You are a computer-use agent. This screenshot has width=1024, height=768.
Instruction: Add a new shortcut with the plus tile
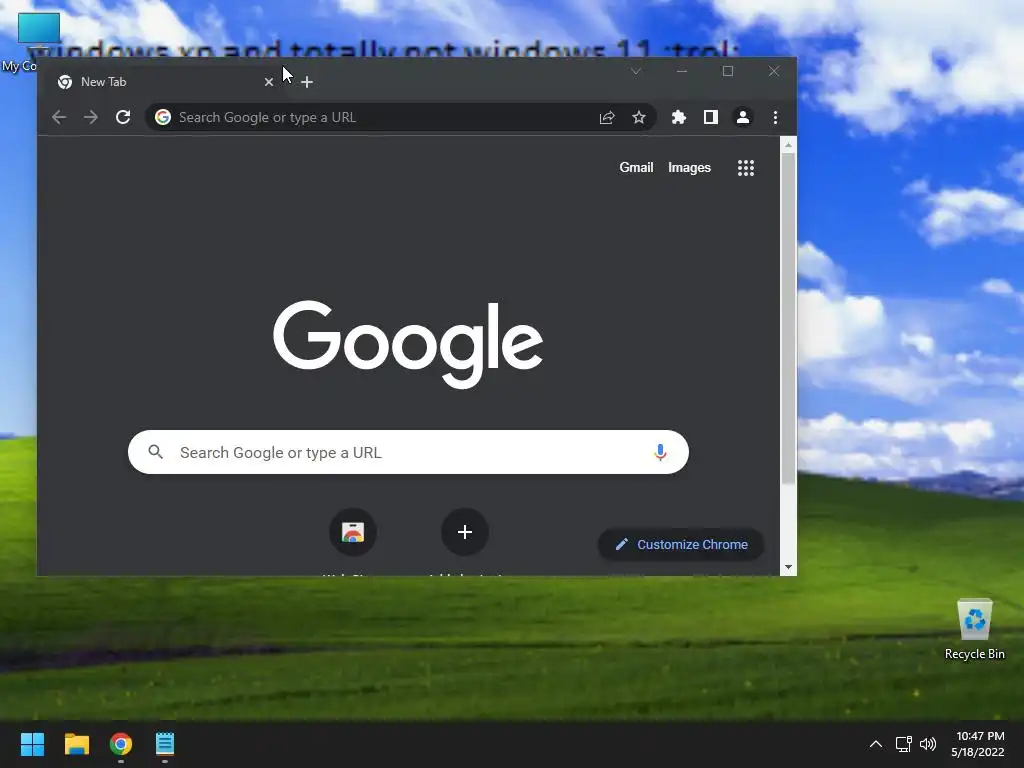coord(465,532)
